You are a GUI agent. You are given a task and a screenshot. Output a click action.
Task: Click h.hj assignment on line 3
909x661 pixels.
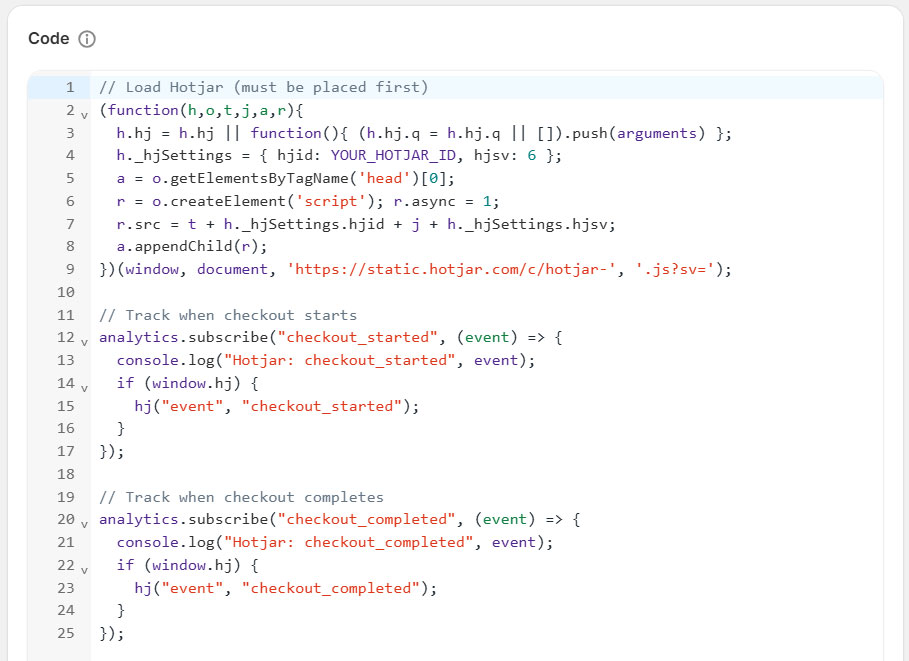click(424, 133)
